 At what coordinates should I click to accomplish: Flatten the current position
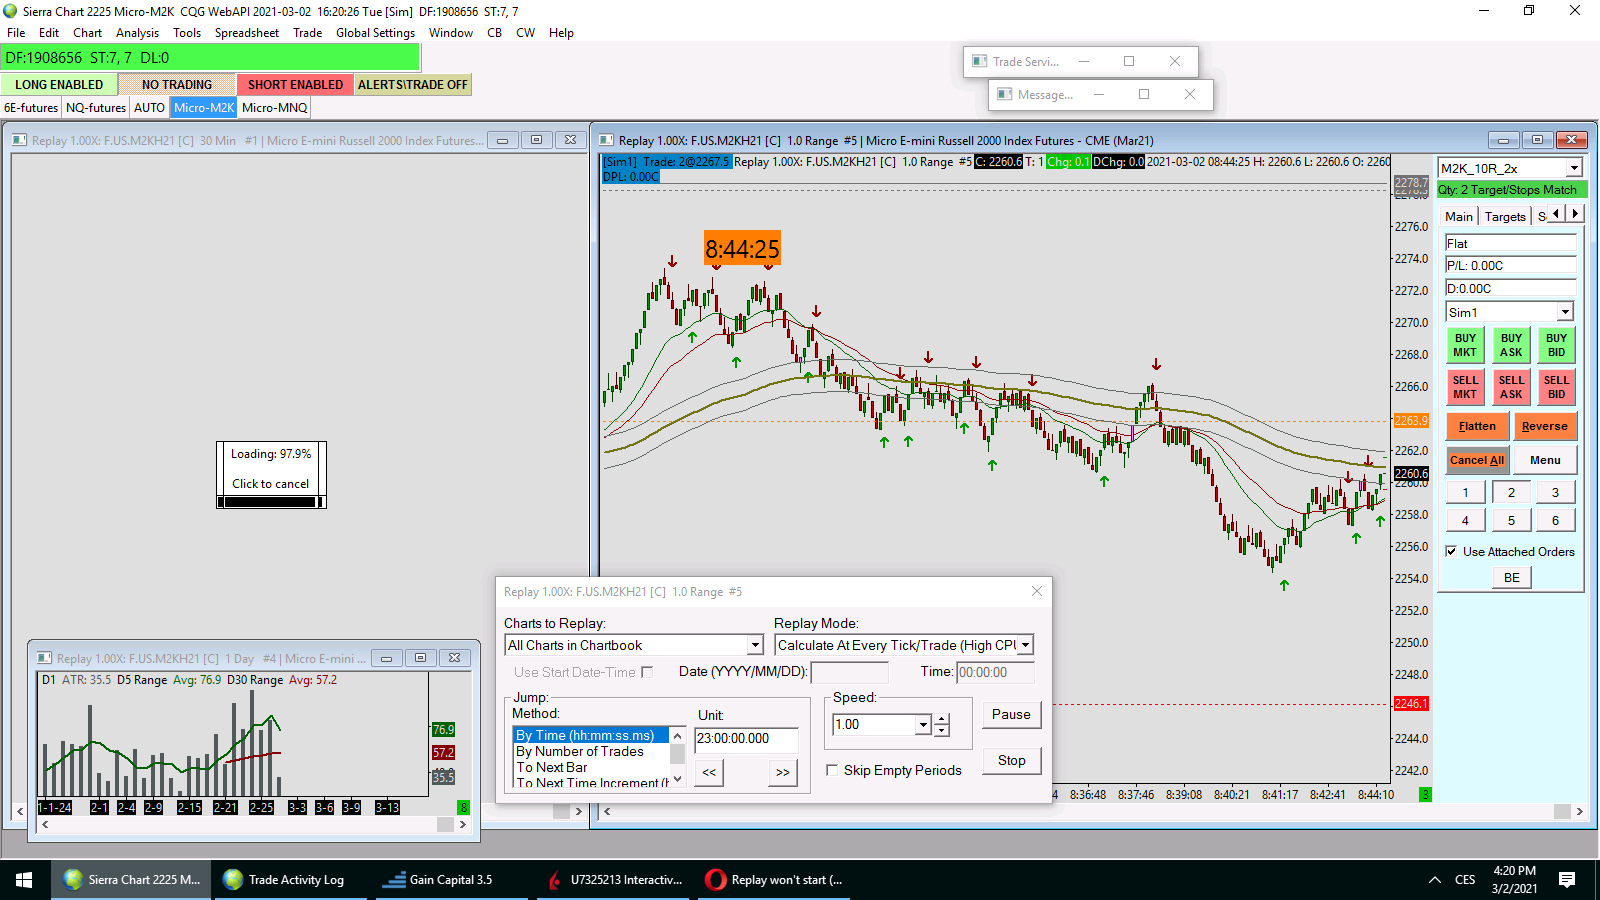pyautogui.click(x=1477, y=426)
